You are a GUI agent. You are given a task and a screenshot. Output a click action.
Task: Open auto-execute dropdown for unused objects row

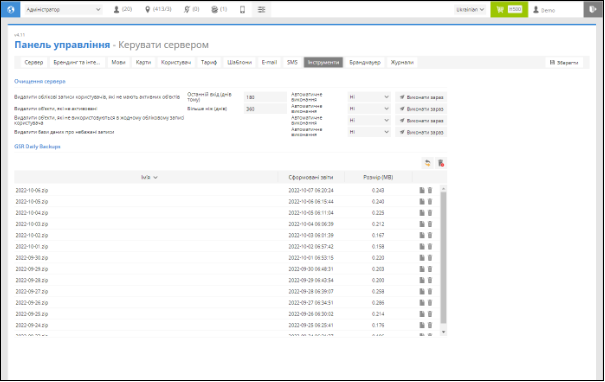(x=369, y=120)
